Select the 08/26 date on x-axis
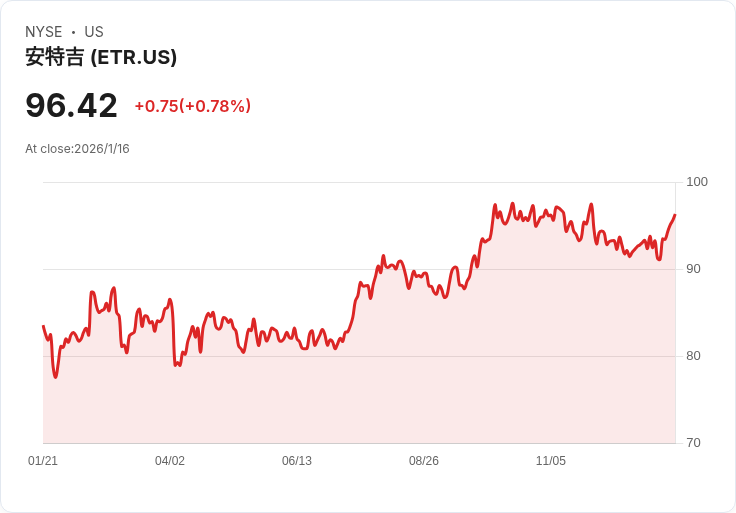 [424, 461]
